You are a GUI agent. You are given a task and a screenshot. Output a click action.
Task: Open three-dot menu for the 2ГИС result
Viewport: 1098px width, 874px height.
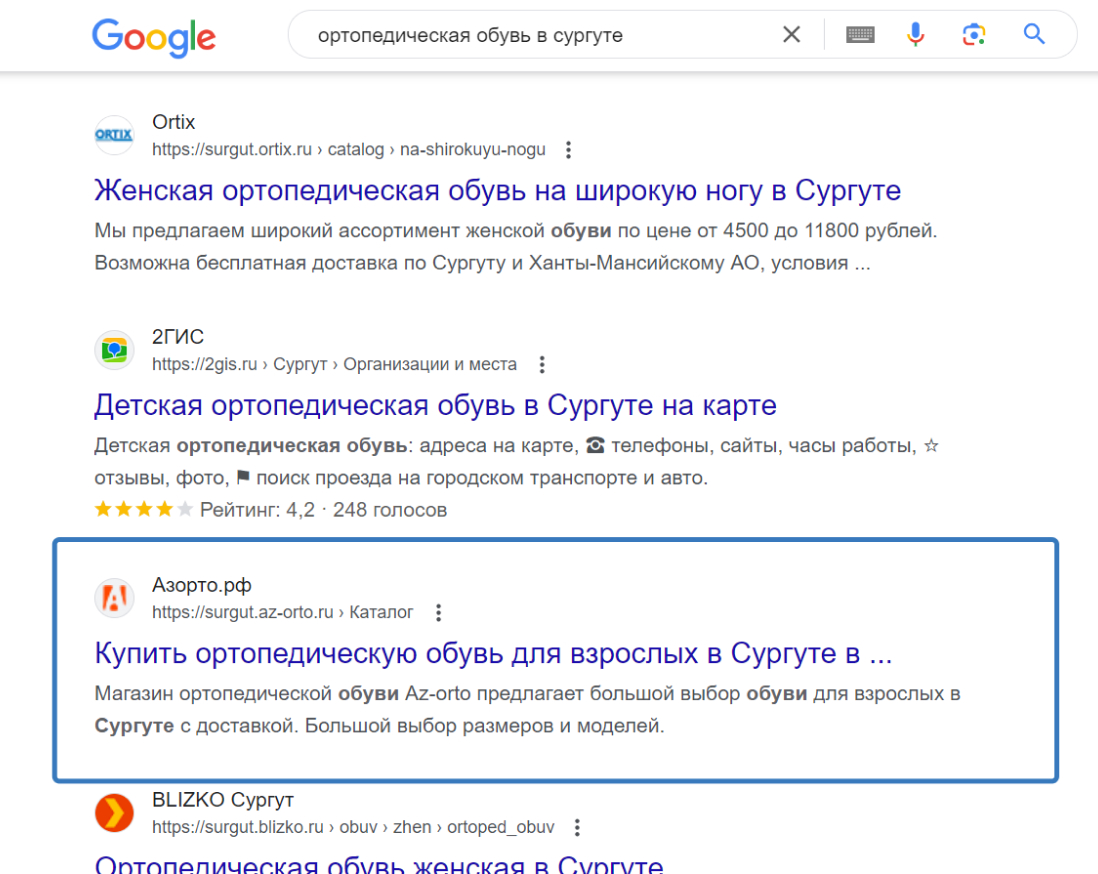pos(541,365)
